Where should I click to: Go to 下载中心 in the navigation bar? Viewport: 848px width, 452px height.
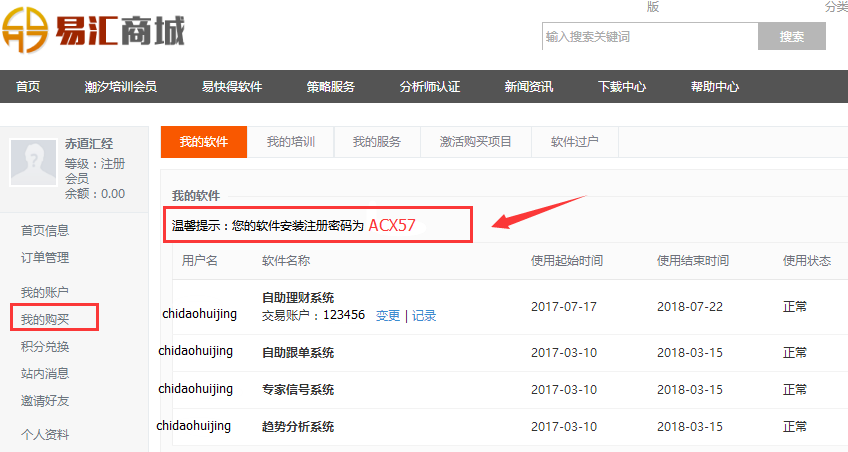tap(621, 87)
